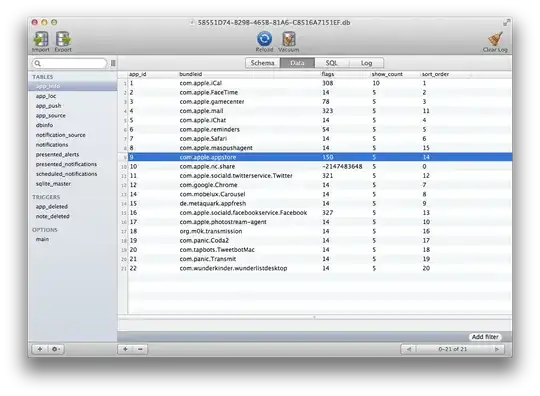This screenshot has height=396, width=540.
Task: Click the sidebar add plus button
Action: point(40,349)
